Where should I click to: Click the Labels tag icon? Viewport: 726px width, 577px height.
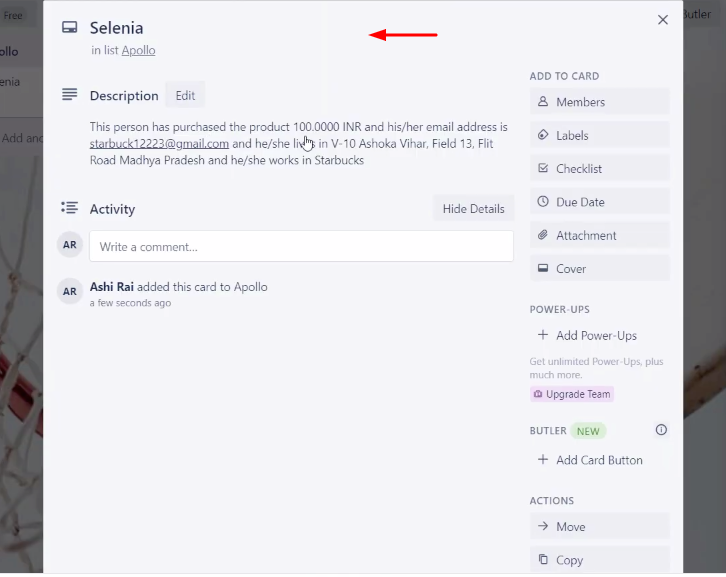543,135
